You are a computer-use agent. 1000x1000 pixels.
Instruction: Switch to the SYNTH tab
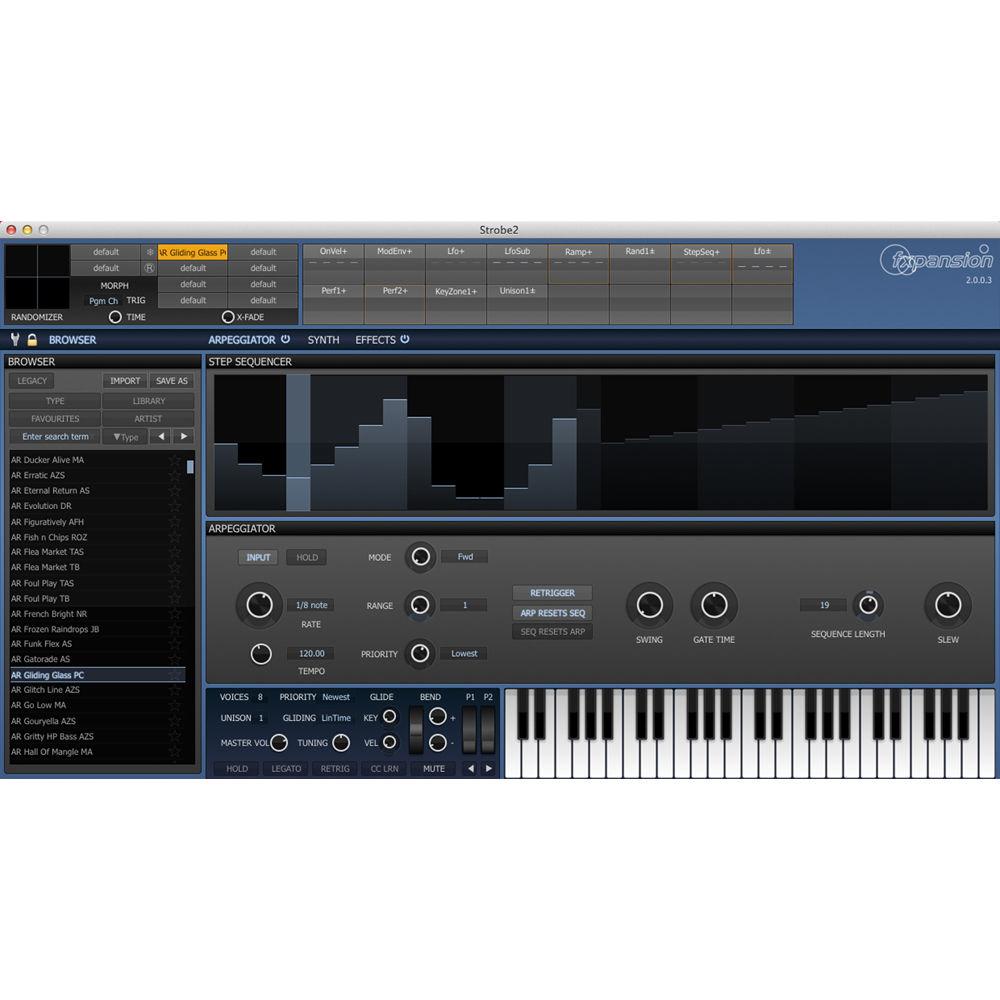click(323, 340)
